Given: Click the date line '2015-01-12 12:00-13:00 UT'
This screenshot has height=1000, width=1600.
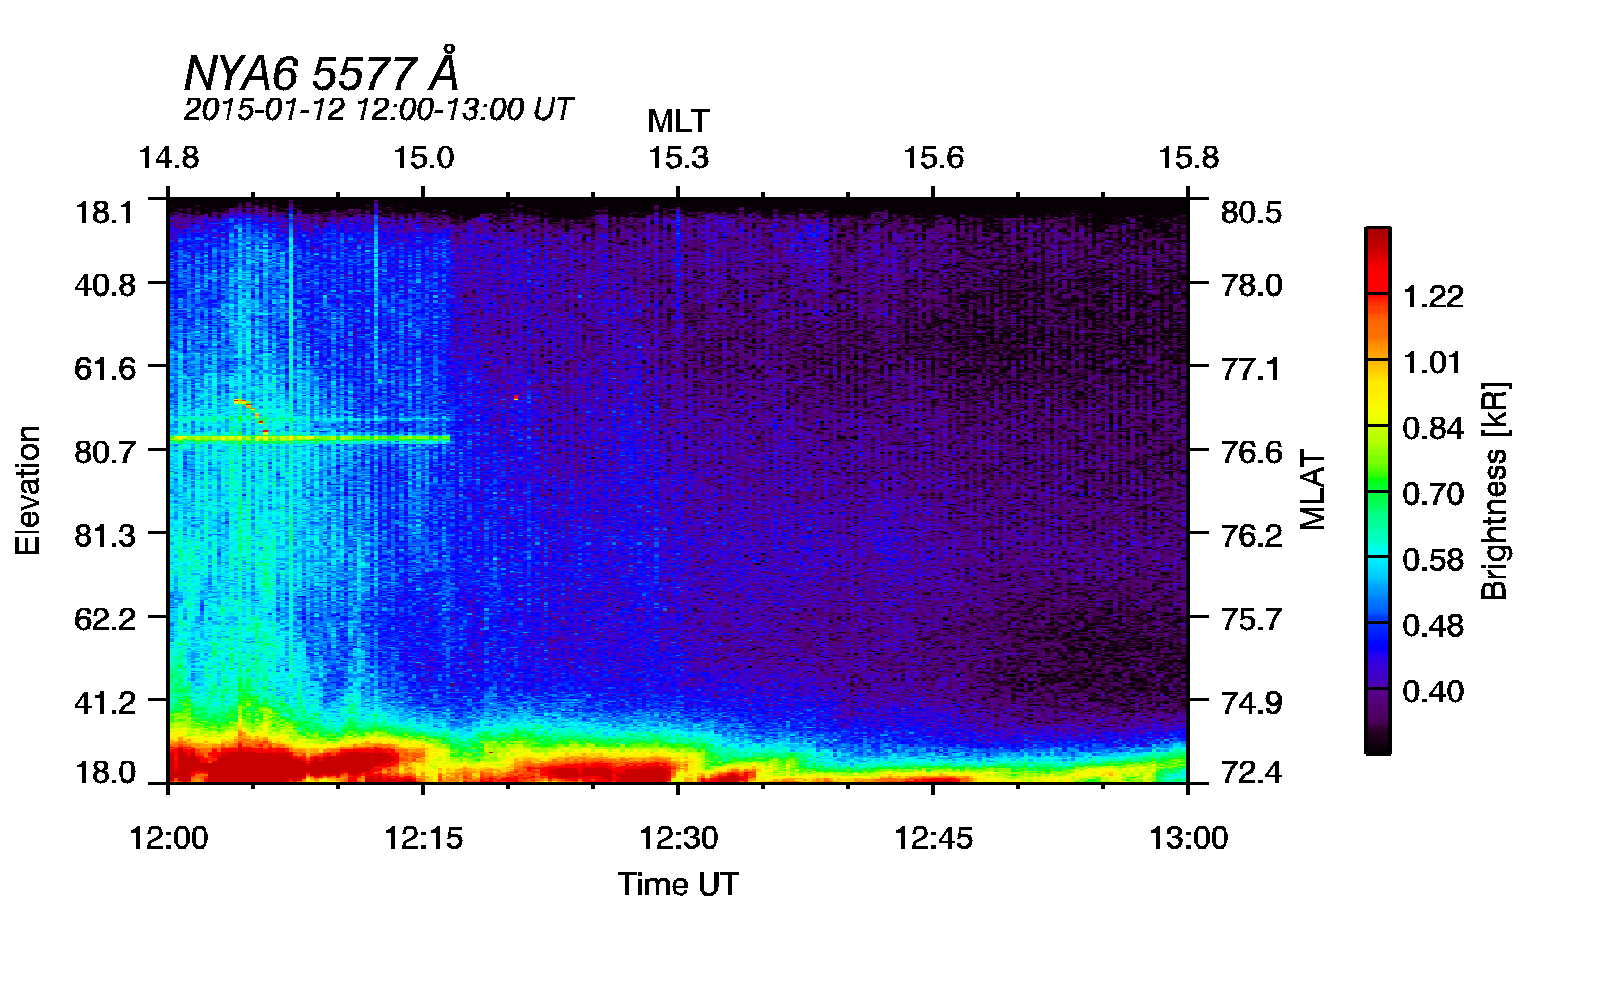Looking at the screenshot, I should (x=378, y=109).
